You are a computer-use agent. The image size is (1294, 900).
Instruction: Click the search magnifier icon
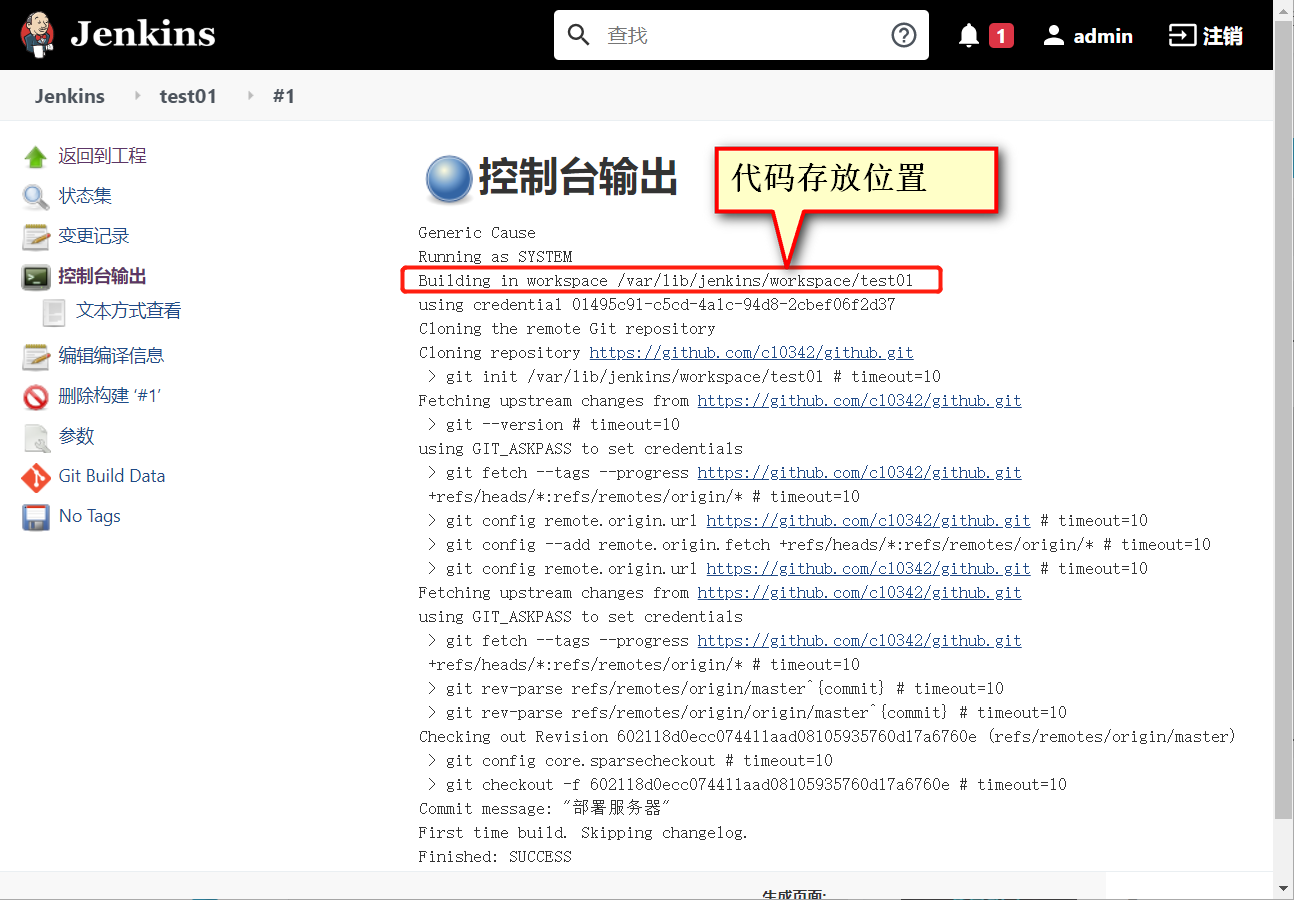[579, 35]
